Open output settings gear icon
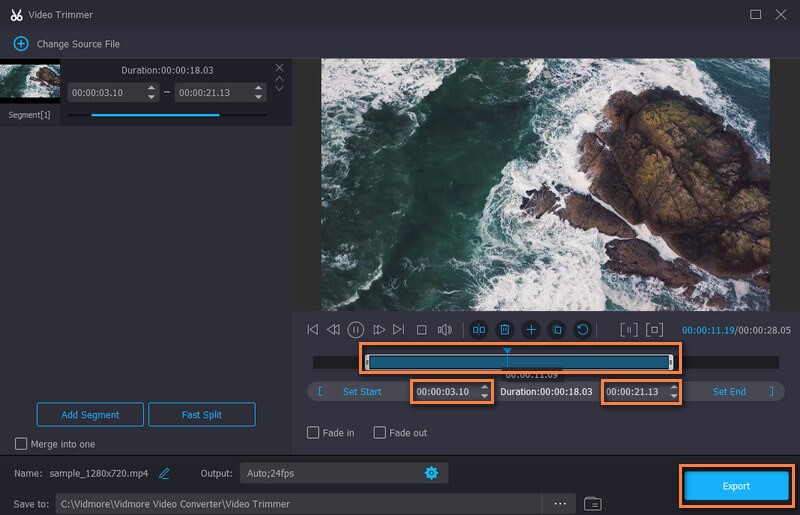800x515 pixels. point(431,473)
